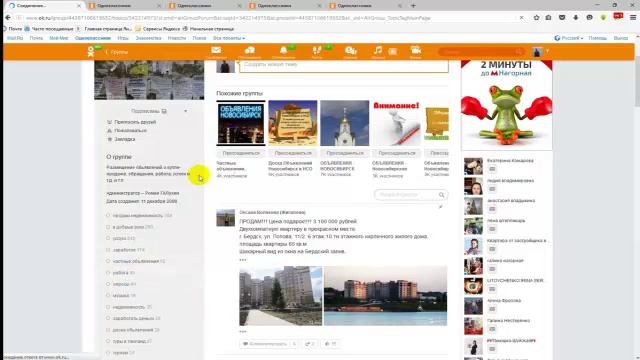640x360 pixels.
Task: Stop page loading with X button
Action: click(x=522, y=18)
